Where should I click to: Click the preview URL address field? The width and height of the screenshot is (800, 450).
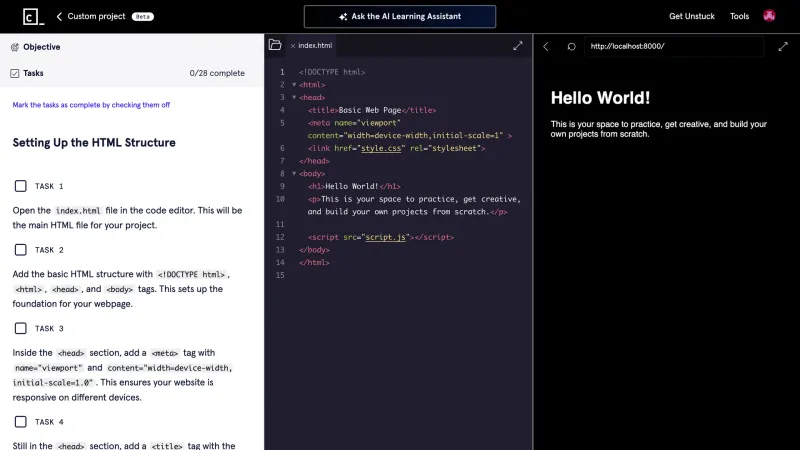pyautogui.click(x=673, y=46)
